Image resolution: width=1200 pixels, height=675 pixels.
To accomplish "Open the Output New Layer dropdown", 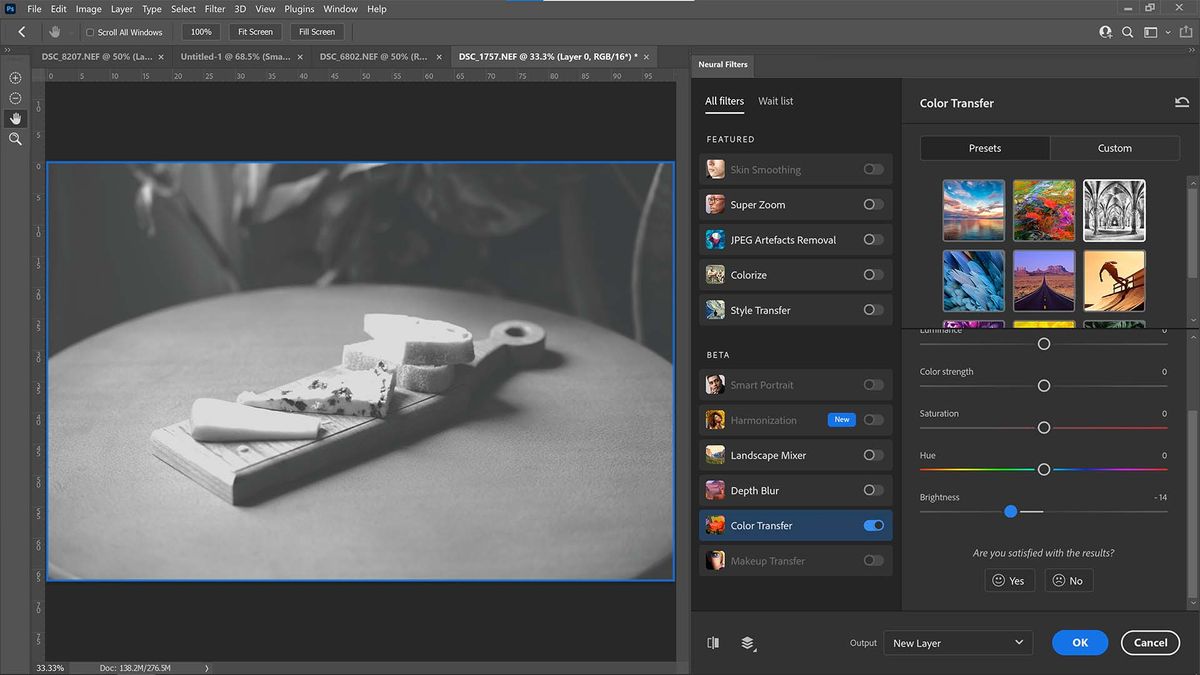I will tap(957, 642).
